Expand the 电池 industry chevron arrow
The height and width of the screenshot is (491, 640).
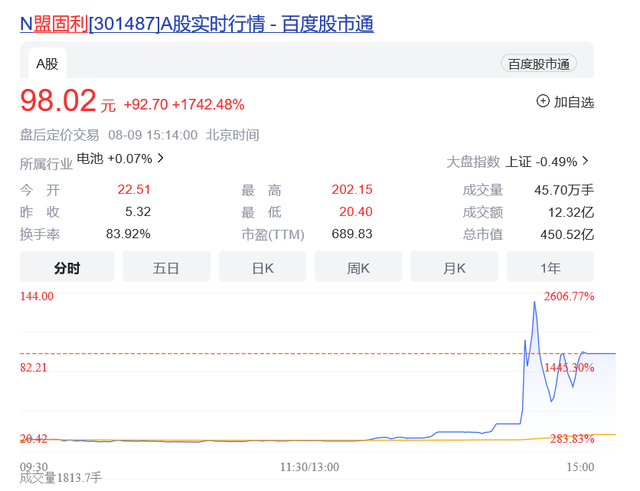160,158
